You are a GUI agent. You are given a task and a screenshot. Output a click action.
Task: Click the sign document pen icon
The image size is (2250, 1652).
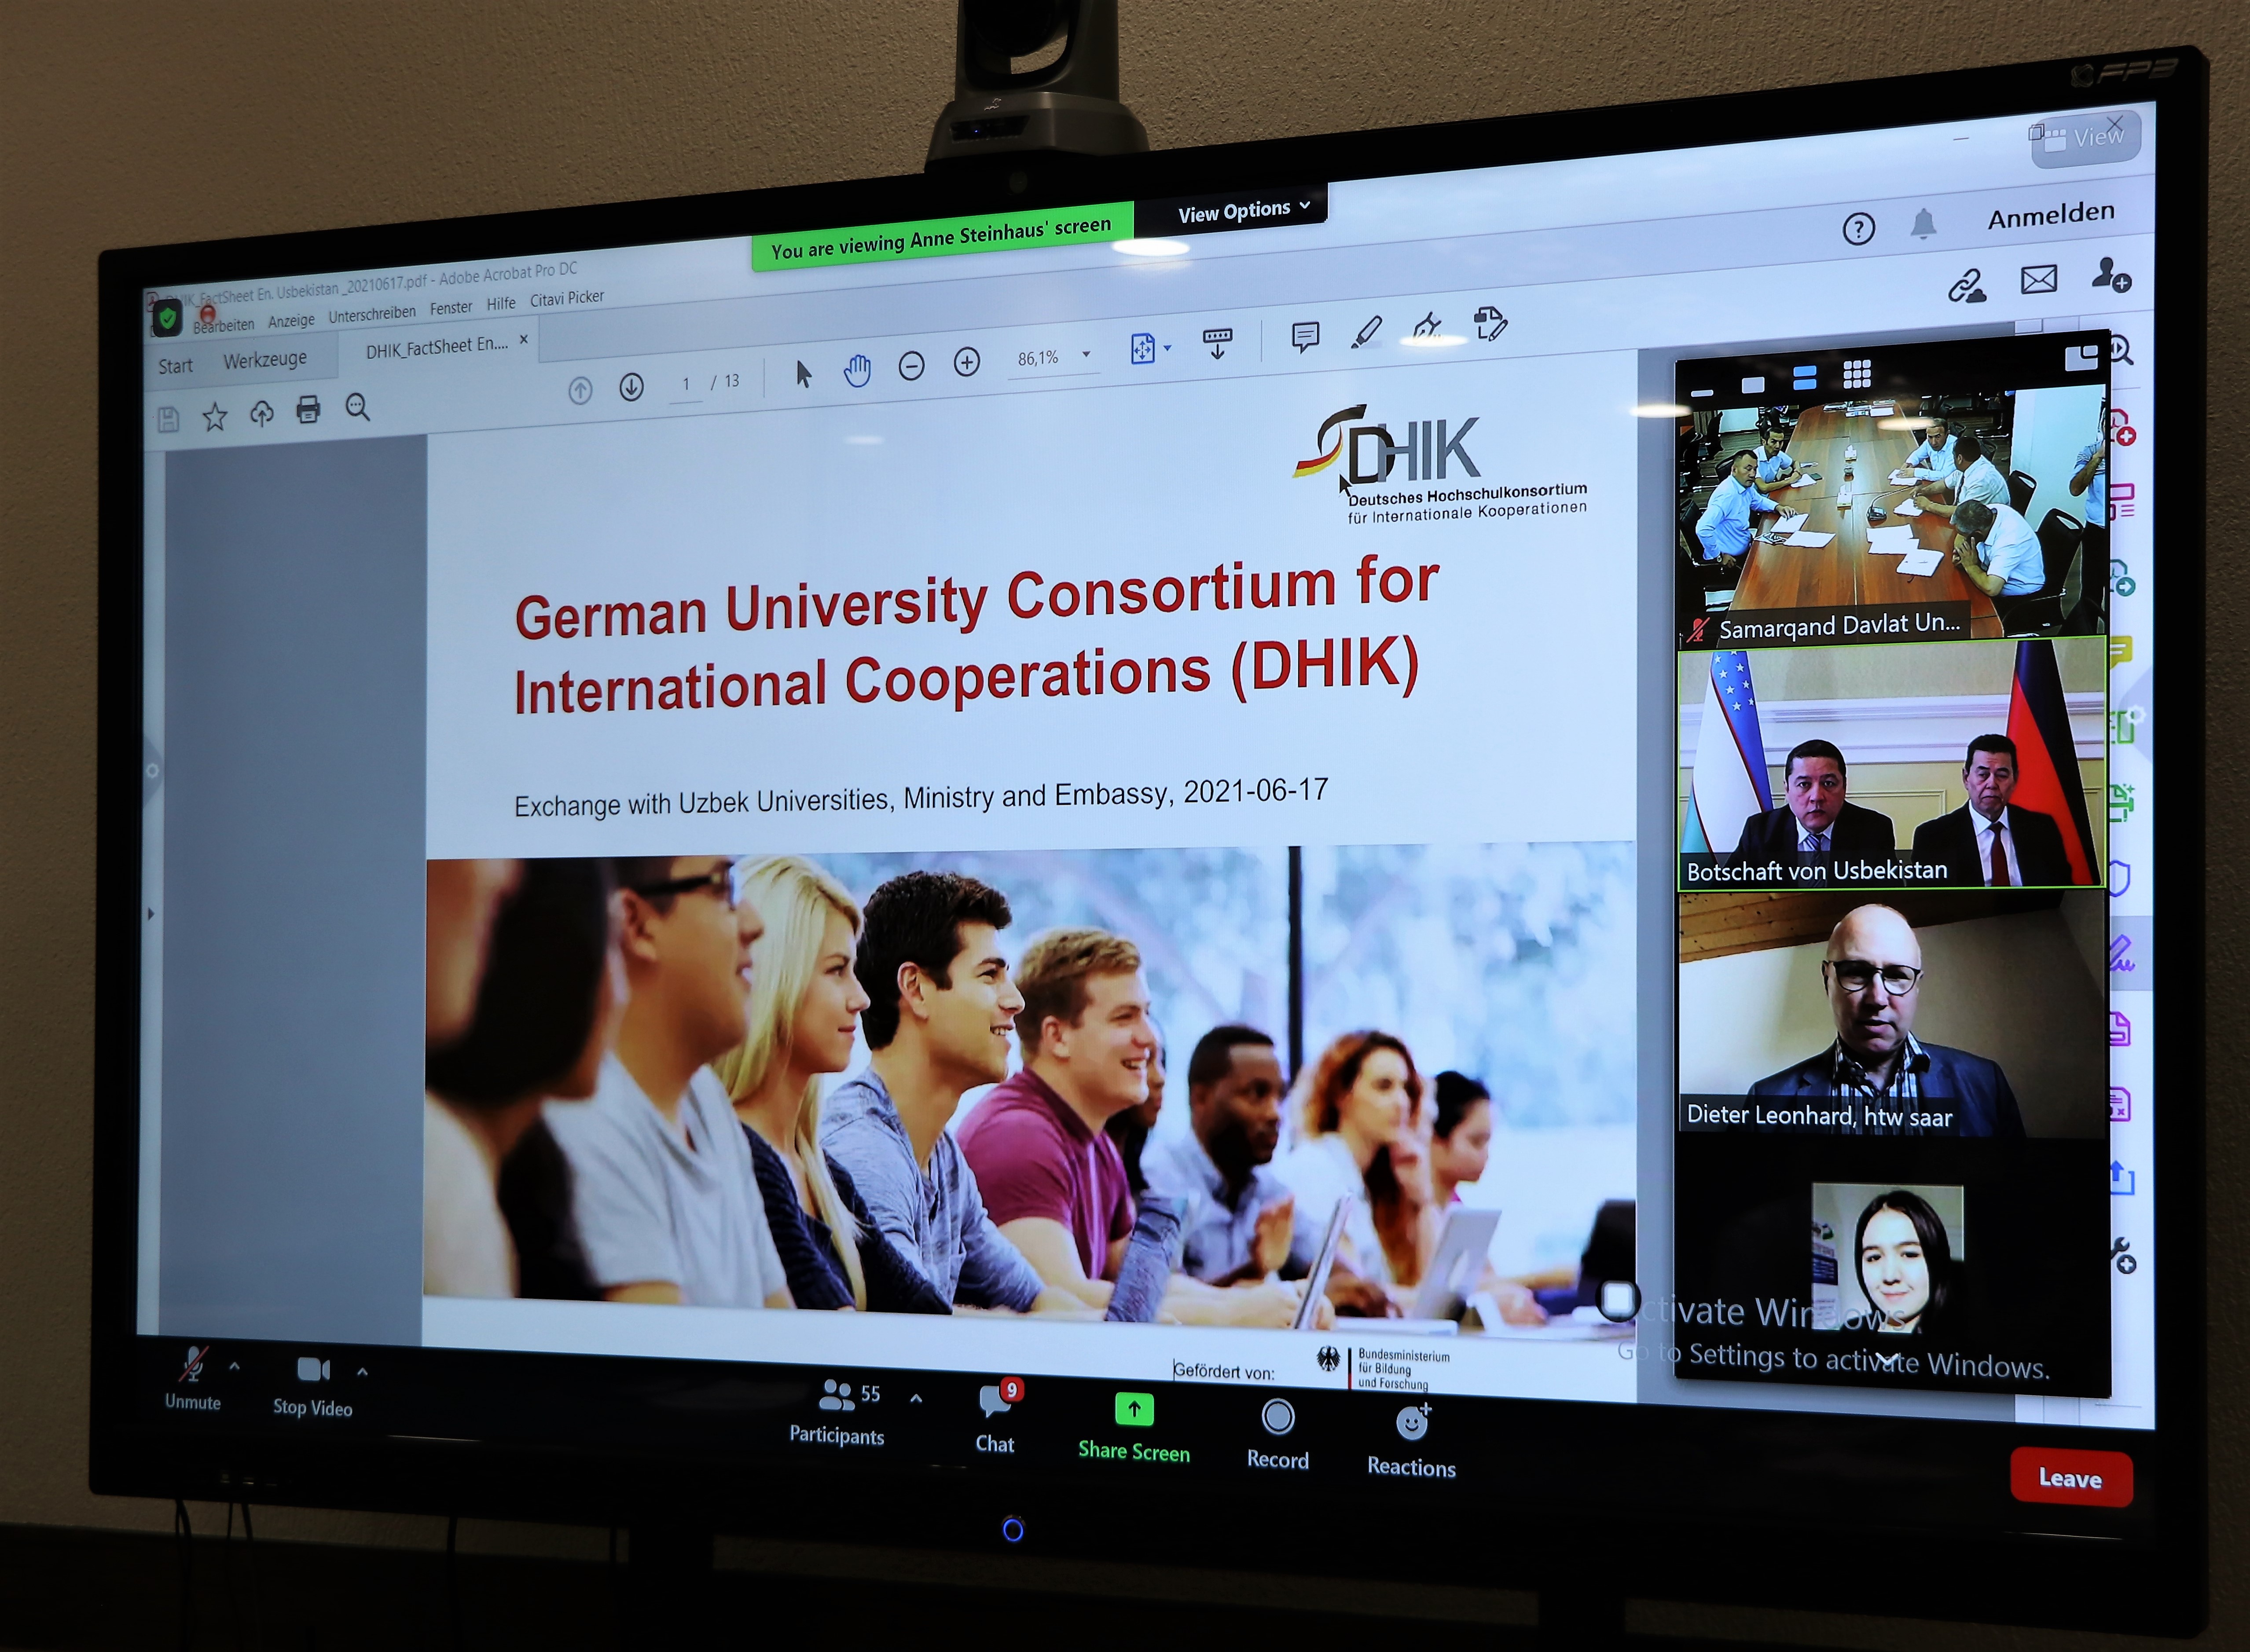coord(1427,327)
